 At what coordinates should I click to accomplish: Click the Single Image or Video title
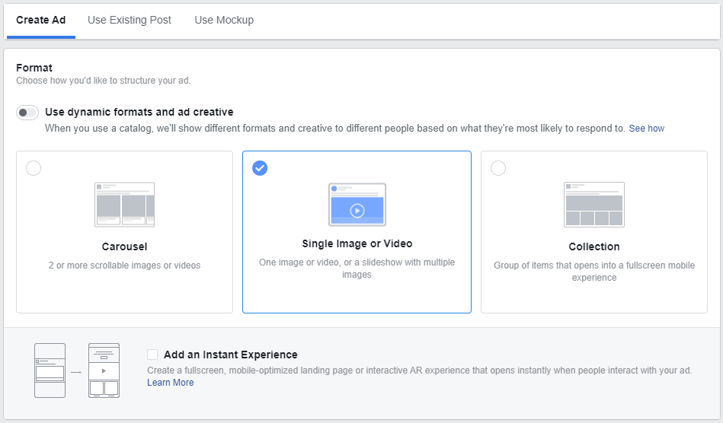click(357, 244)
